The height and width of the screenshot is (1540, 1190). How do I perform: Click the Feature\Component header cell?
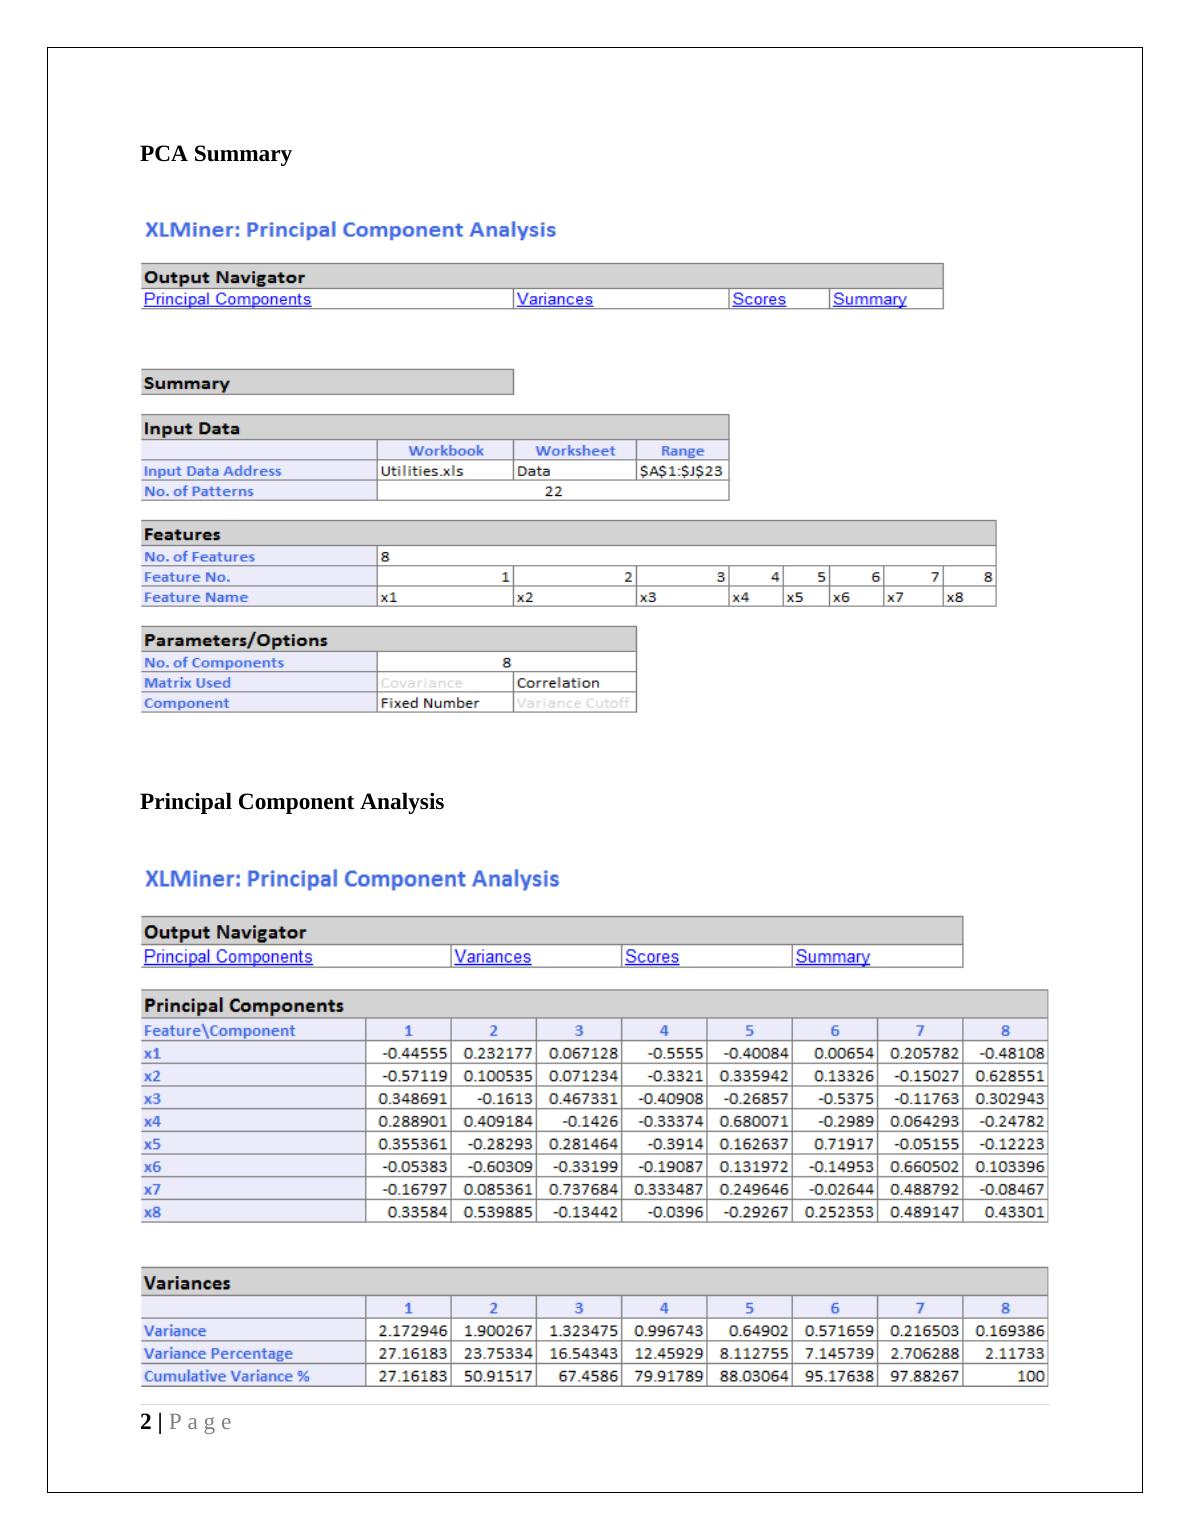219,1031
